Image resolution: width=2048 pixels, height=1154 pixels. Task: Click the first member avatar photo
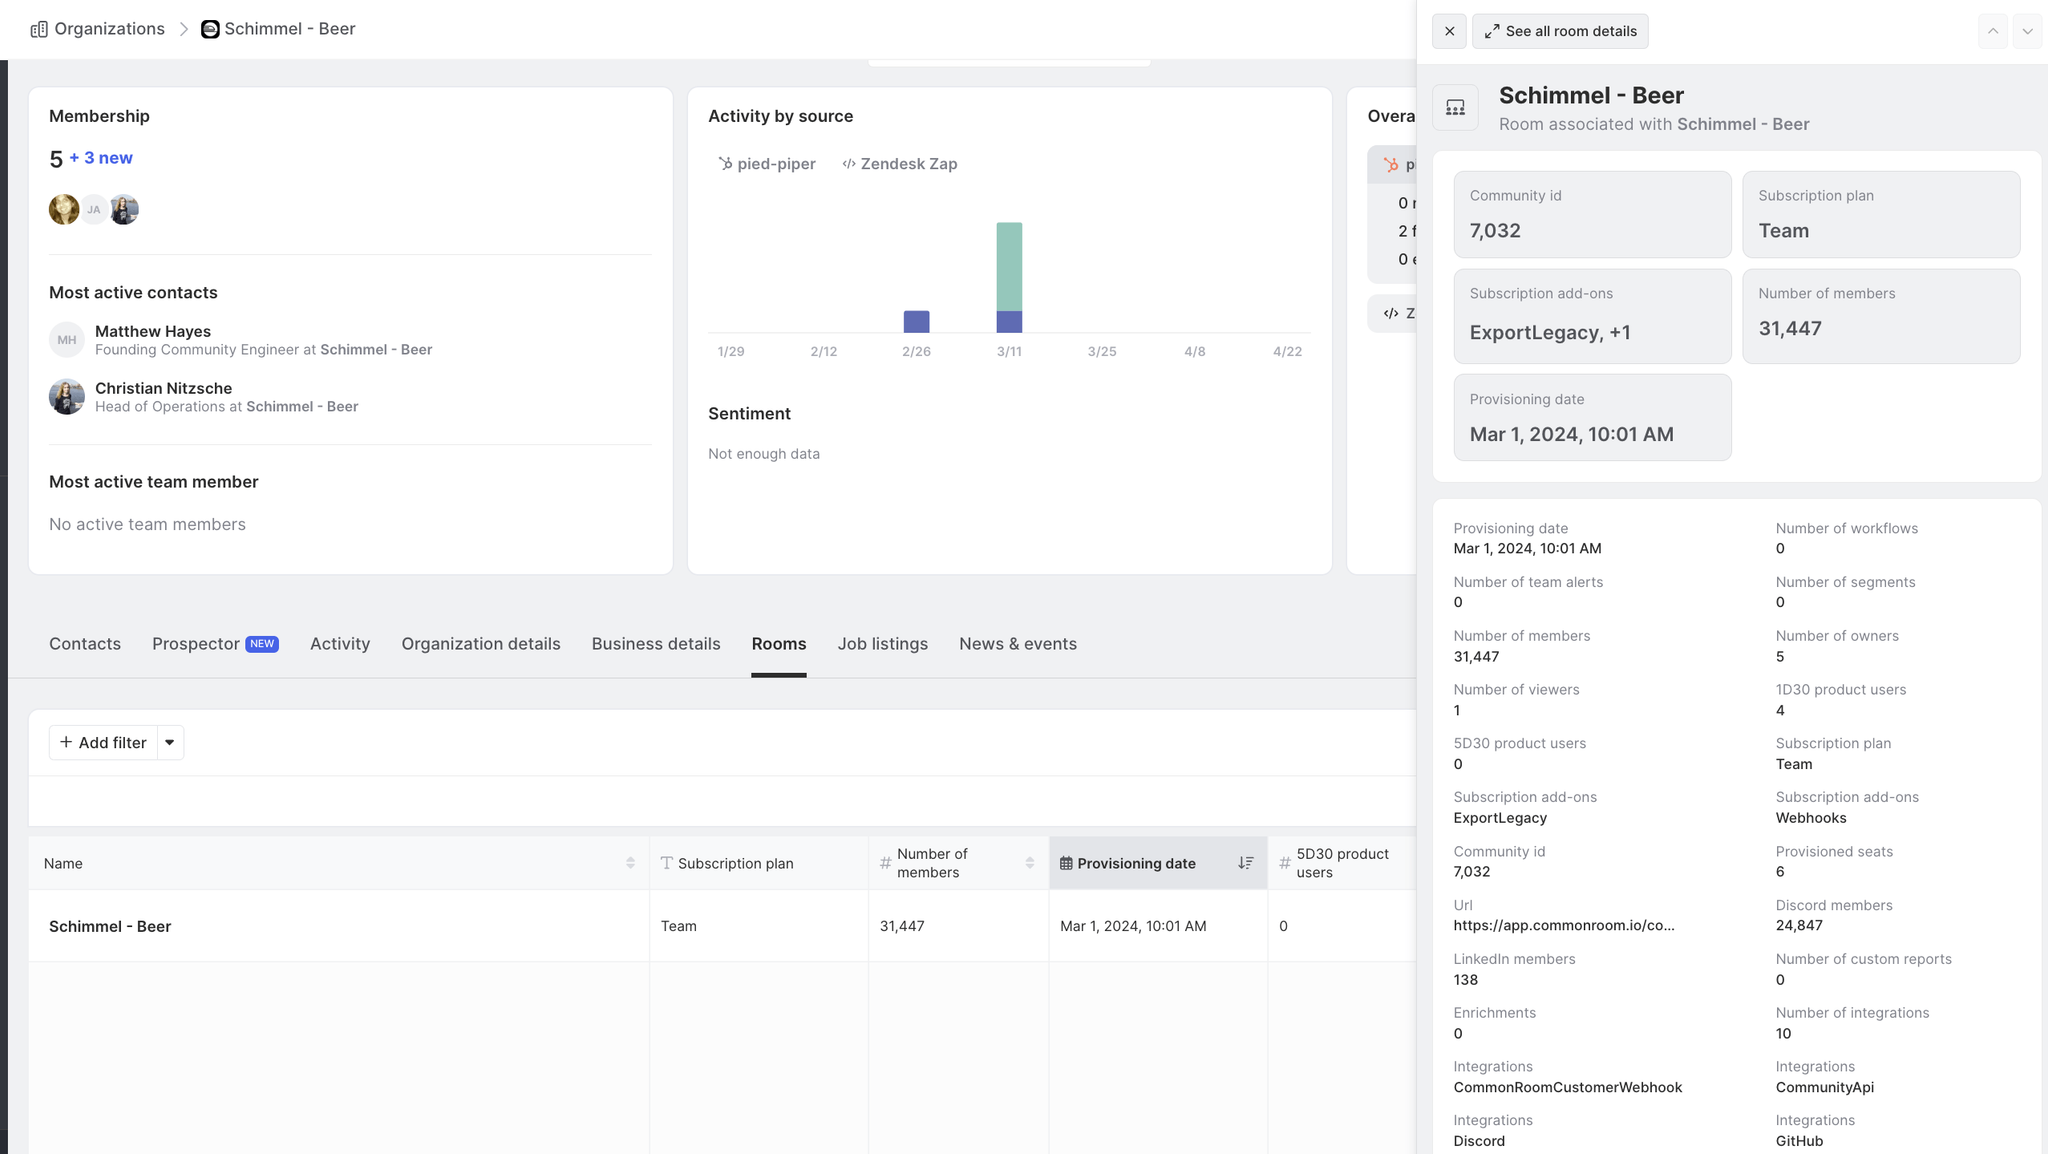click(x=64, y=209)
